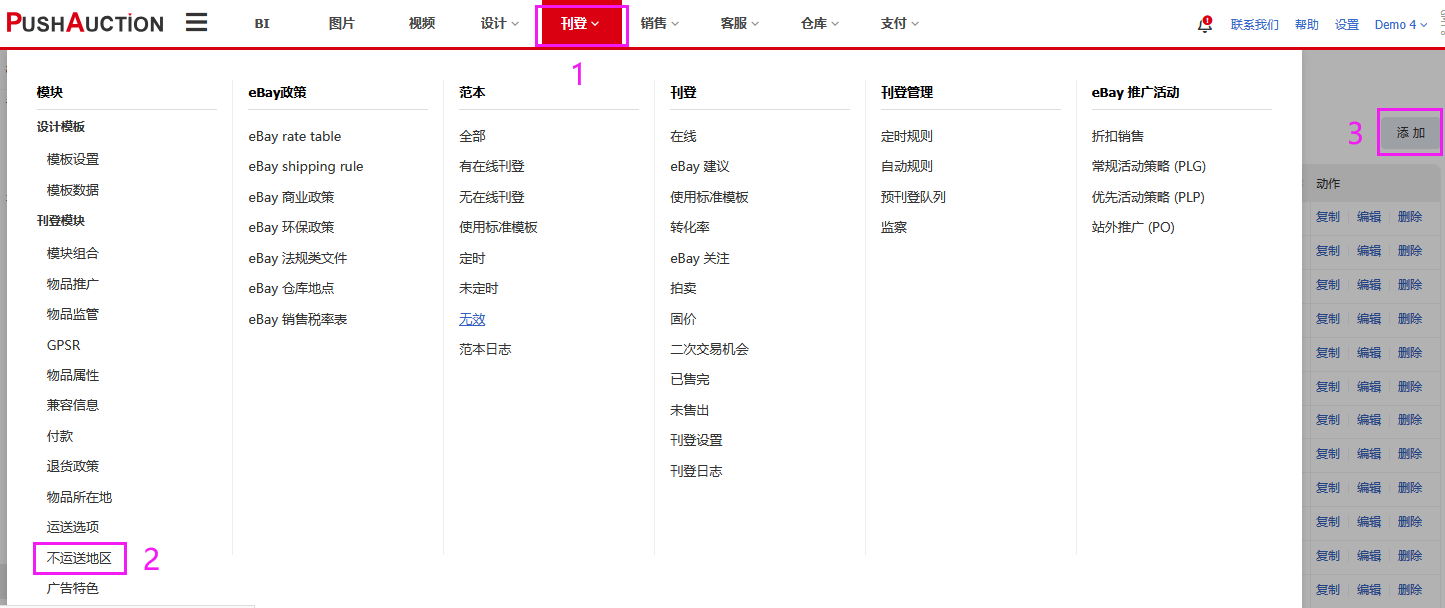Open eBay 销售税率表
The height and width of the screenshot is (608, 1445).
point(298,319)
